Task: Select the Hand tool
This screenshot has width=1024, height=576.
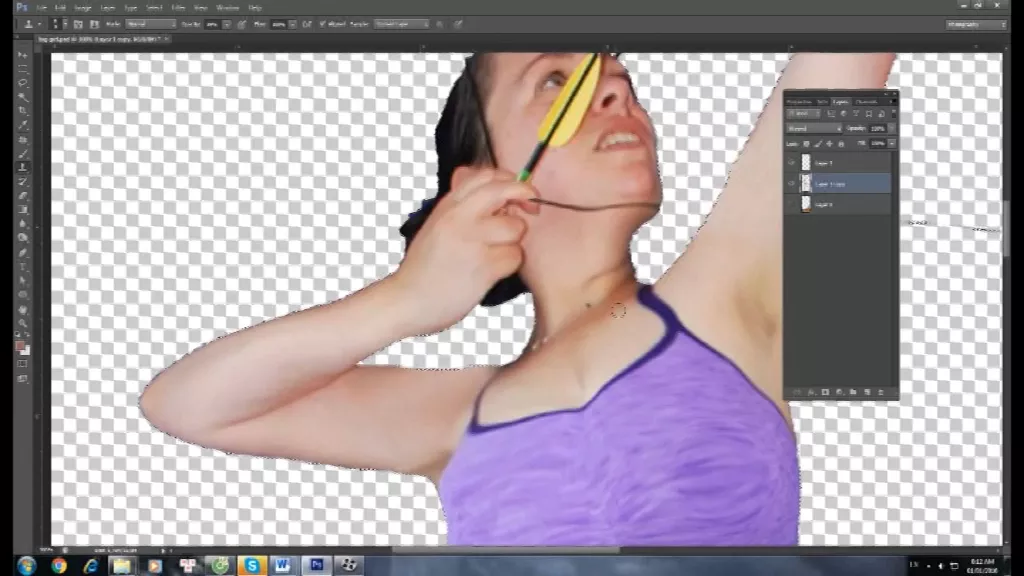Action: click(x=23, y=309)
